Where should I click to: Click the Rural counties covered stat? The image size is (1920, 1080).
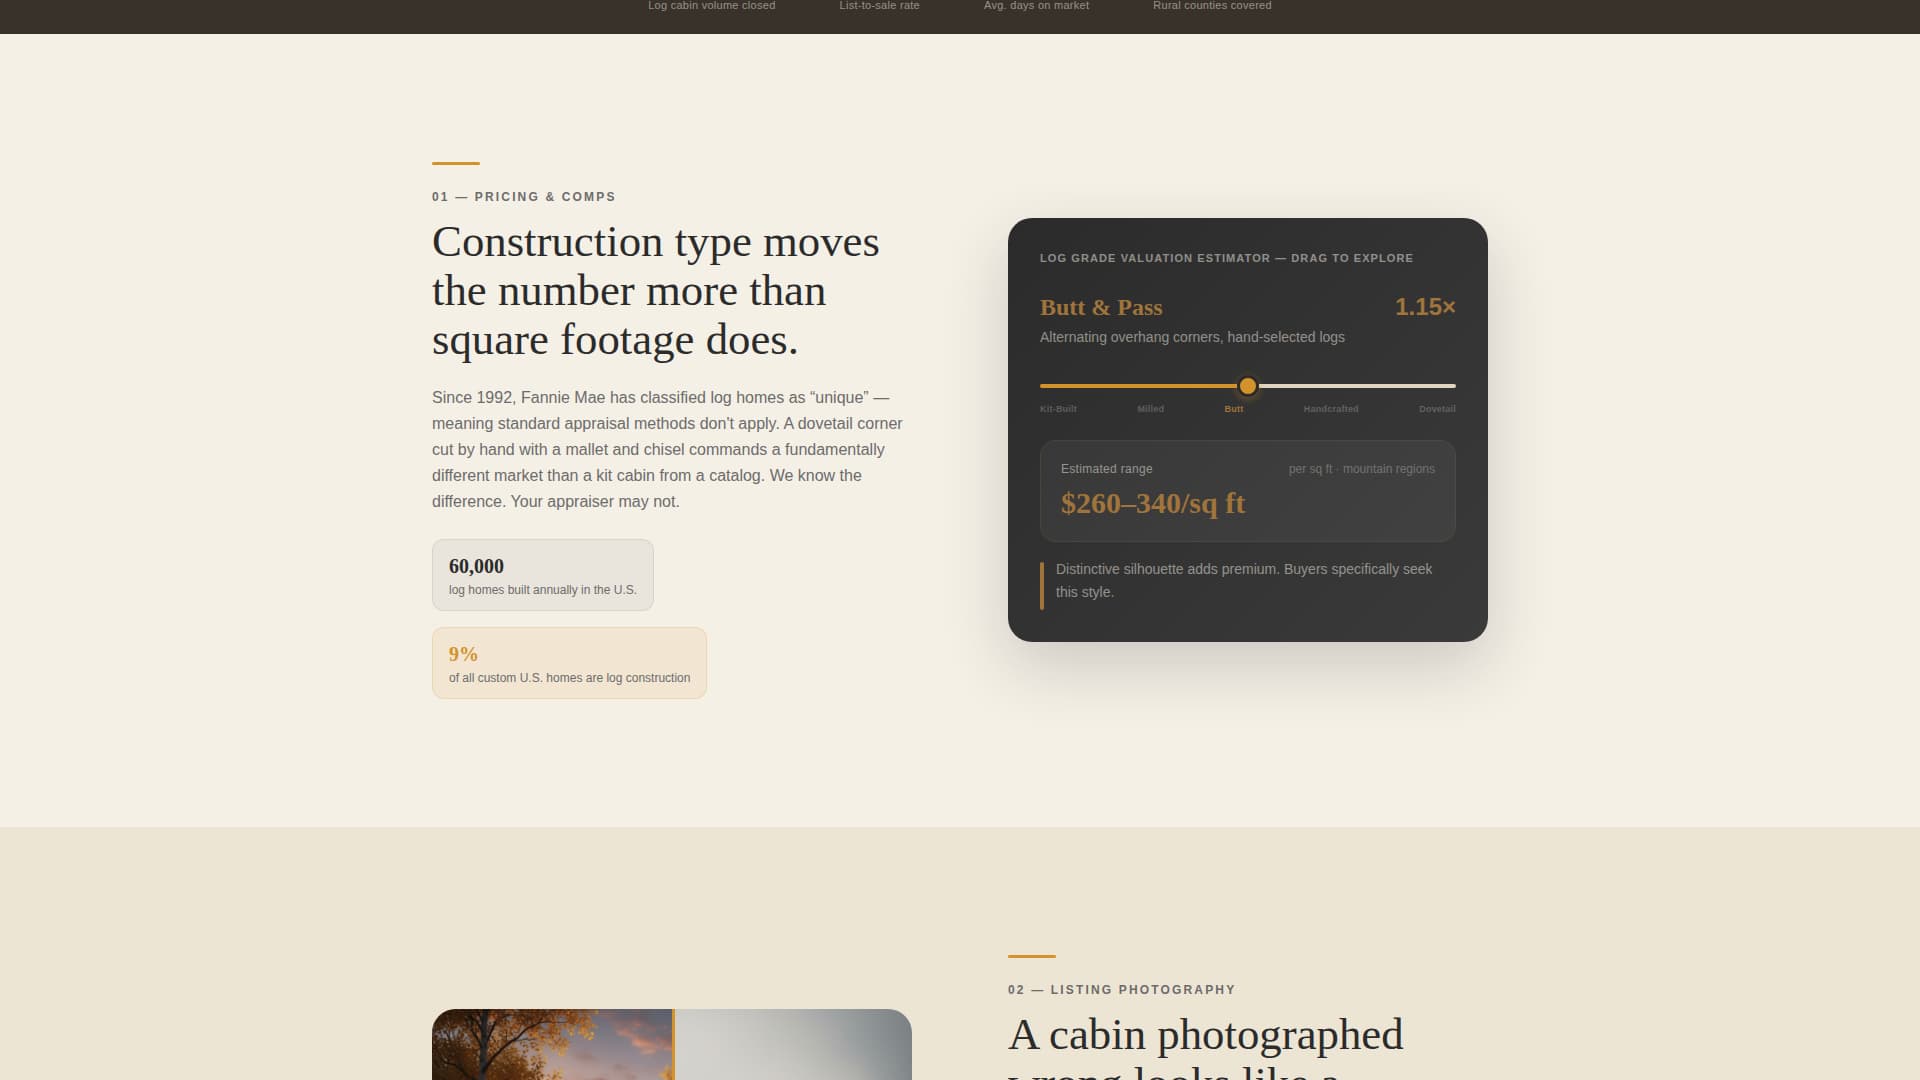[1211, 6]
